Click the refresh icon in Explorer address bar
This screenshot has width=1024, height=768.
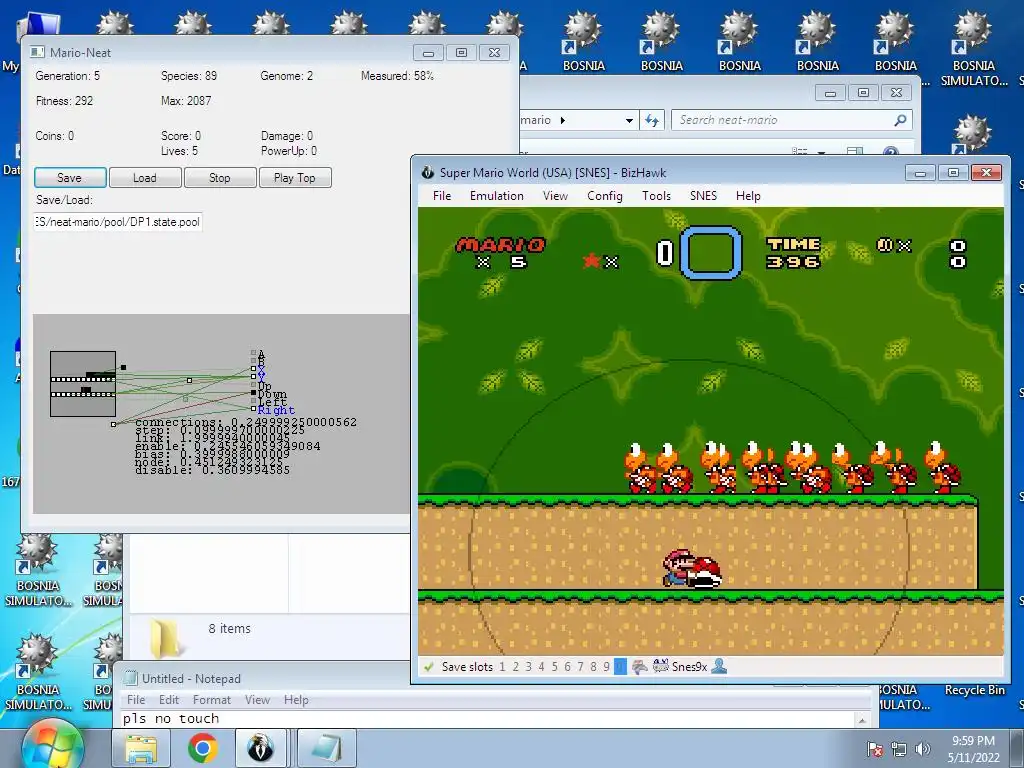[652, 120]
